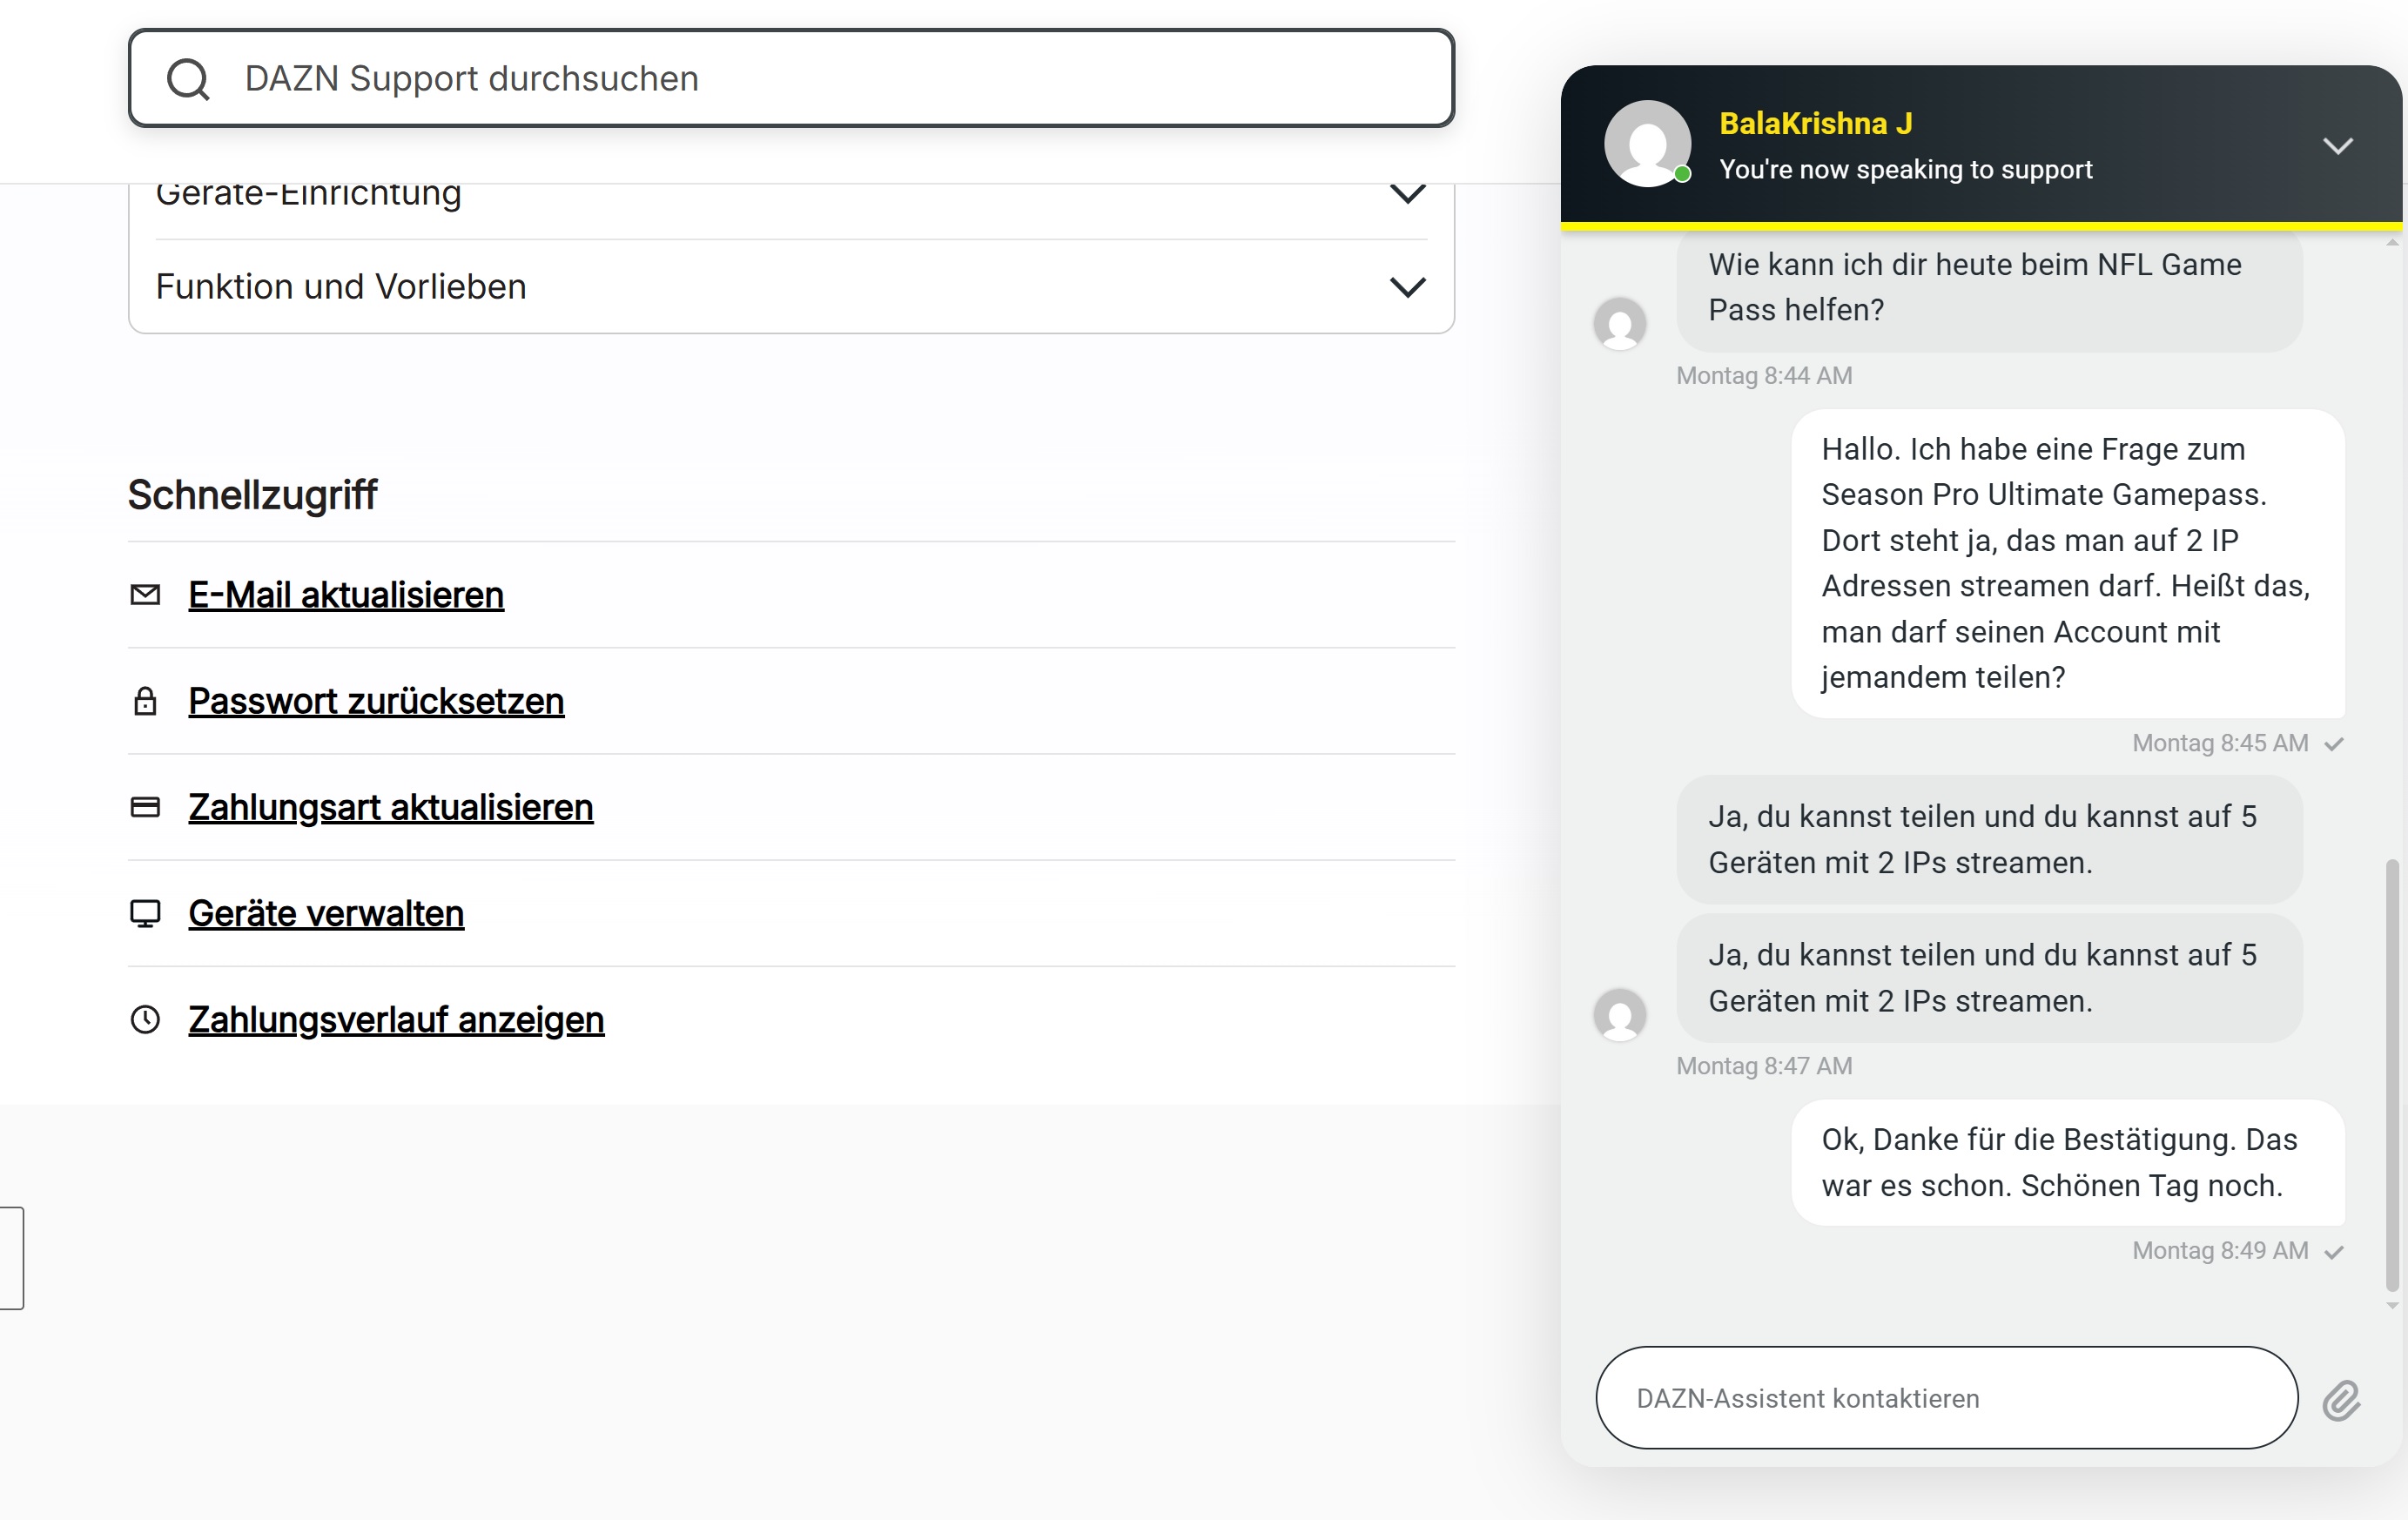Open the E-Mail aktualisieren link
Screen dimensions: 2408x1520
(x=346, y=595)
